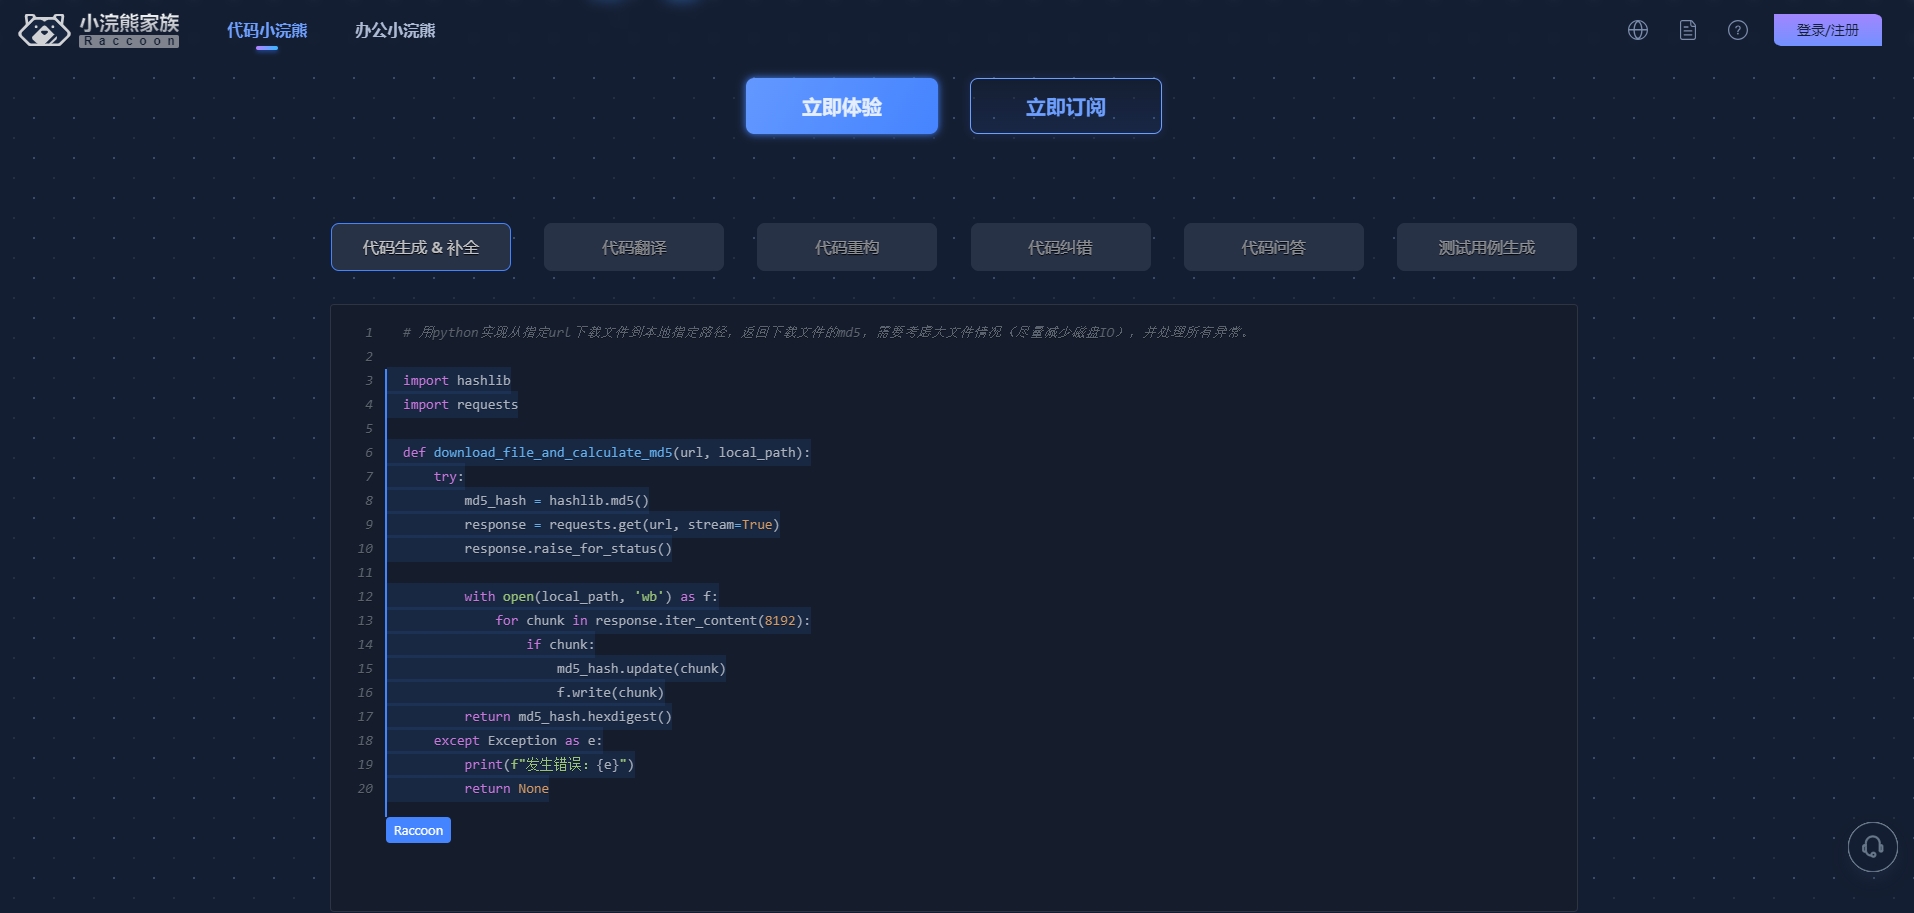Switch to 代码小浣熊 navigation tab
This screenshot has height=913, width=1914.
point(267,30)
